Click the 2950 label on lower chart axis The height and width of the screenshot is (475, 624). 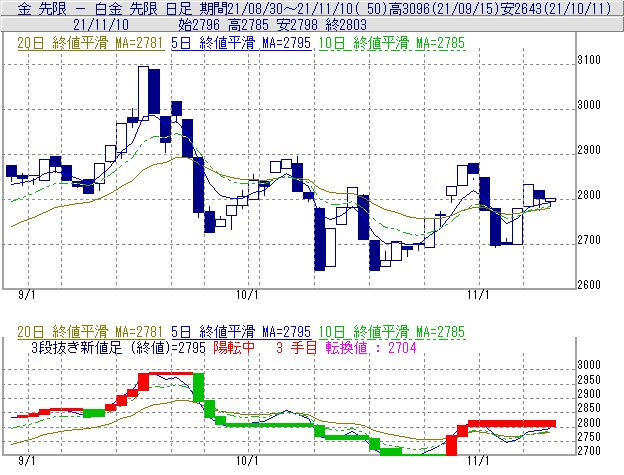tap(589, 380)
